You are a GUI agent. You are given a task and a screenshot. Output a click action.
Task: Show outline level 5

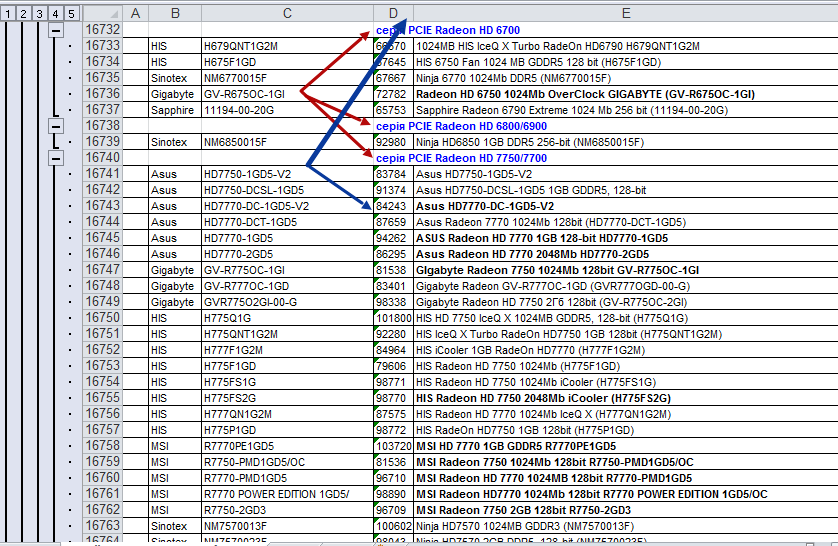[72, 13]
